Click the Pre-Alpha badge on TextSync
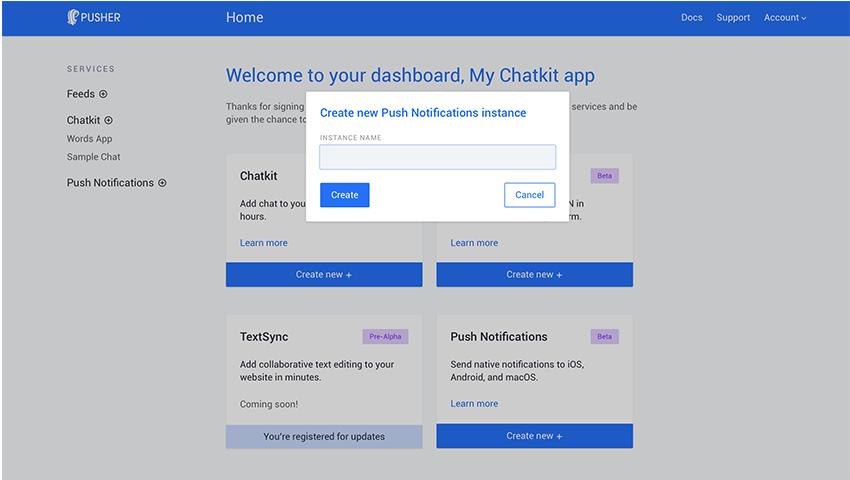 coord(385,337)
